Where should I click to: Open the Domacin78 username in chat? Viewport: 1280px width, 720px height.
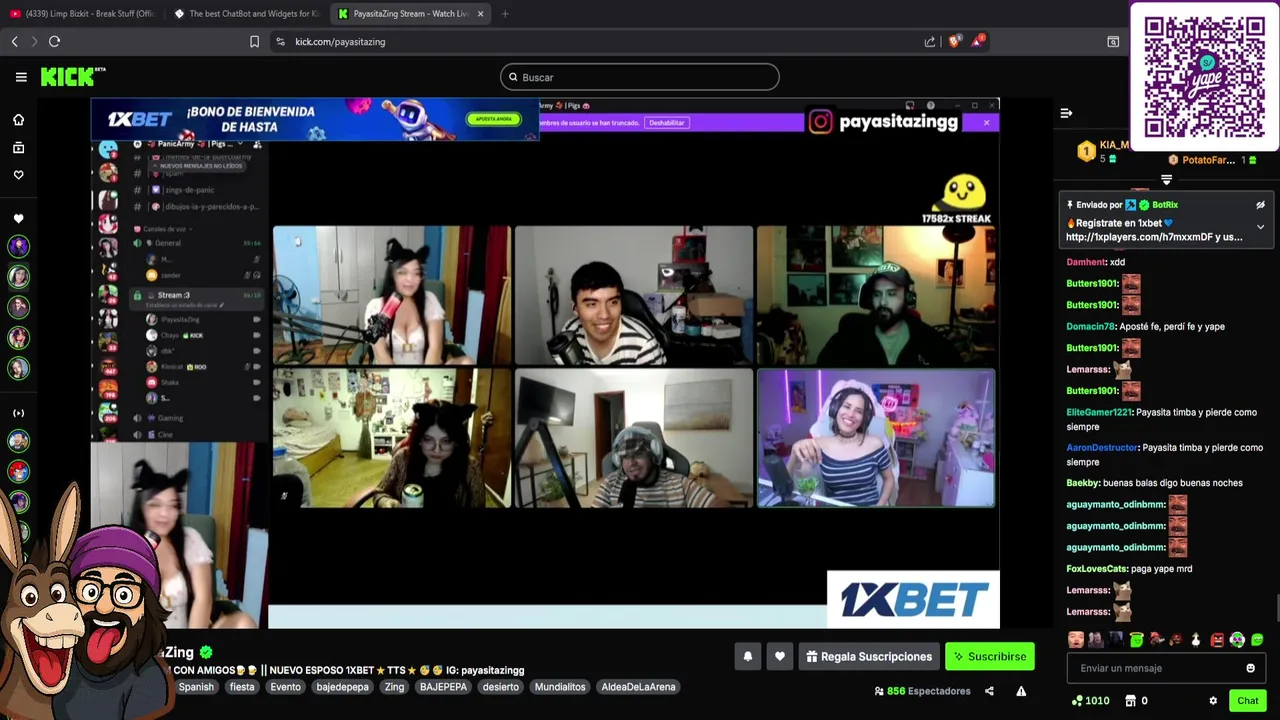pos(1090,327)
